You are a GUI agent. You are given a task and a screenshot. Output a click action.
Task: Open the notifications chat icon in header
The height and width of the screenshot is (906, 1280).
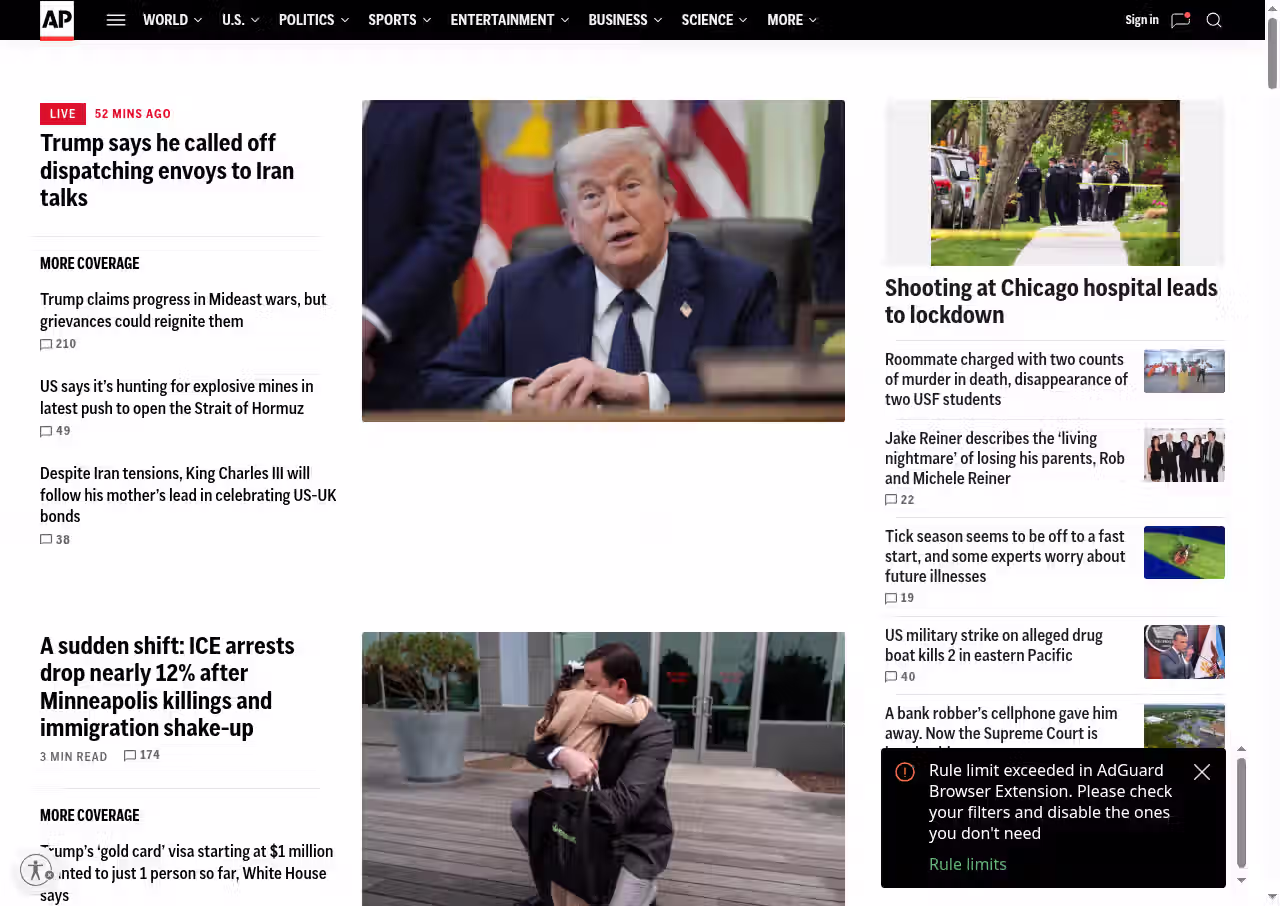(1180, 20)
